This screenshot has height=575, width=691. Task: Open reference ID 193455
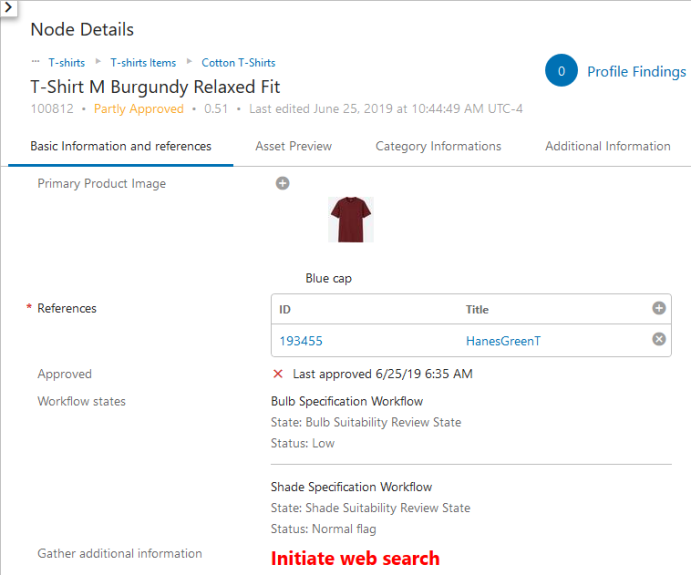click(x=301, y=341)
